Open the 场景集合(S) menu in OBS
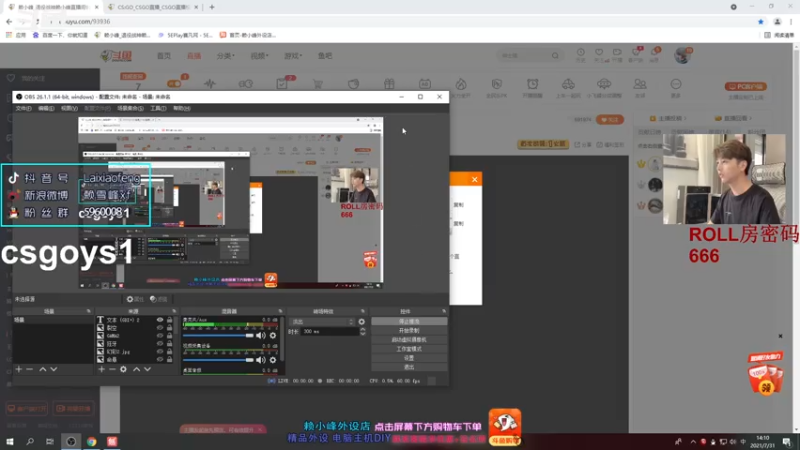 click(130, 108)
